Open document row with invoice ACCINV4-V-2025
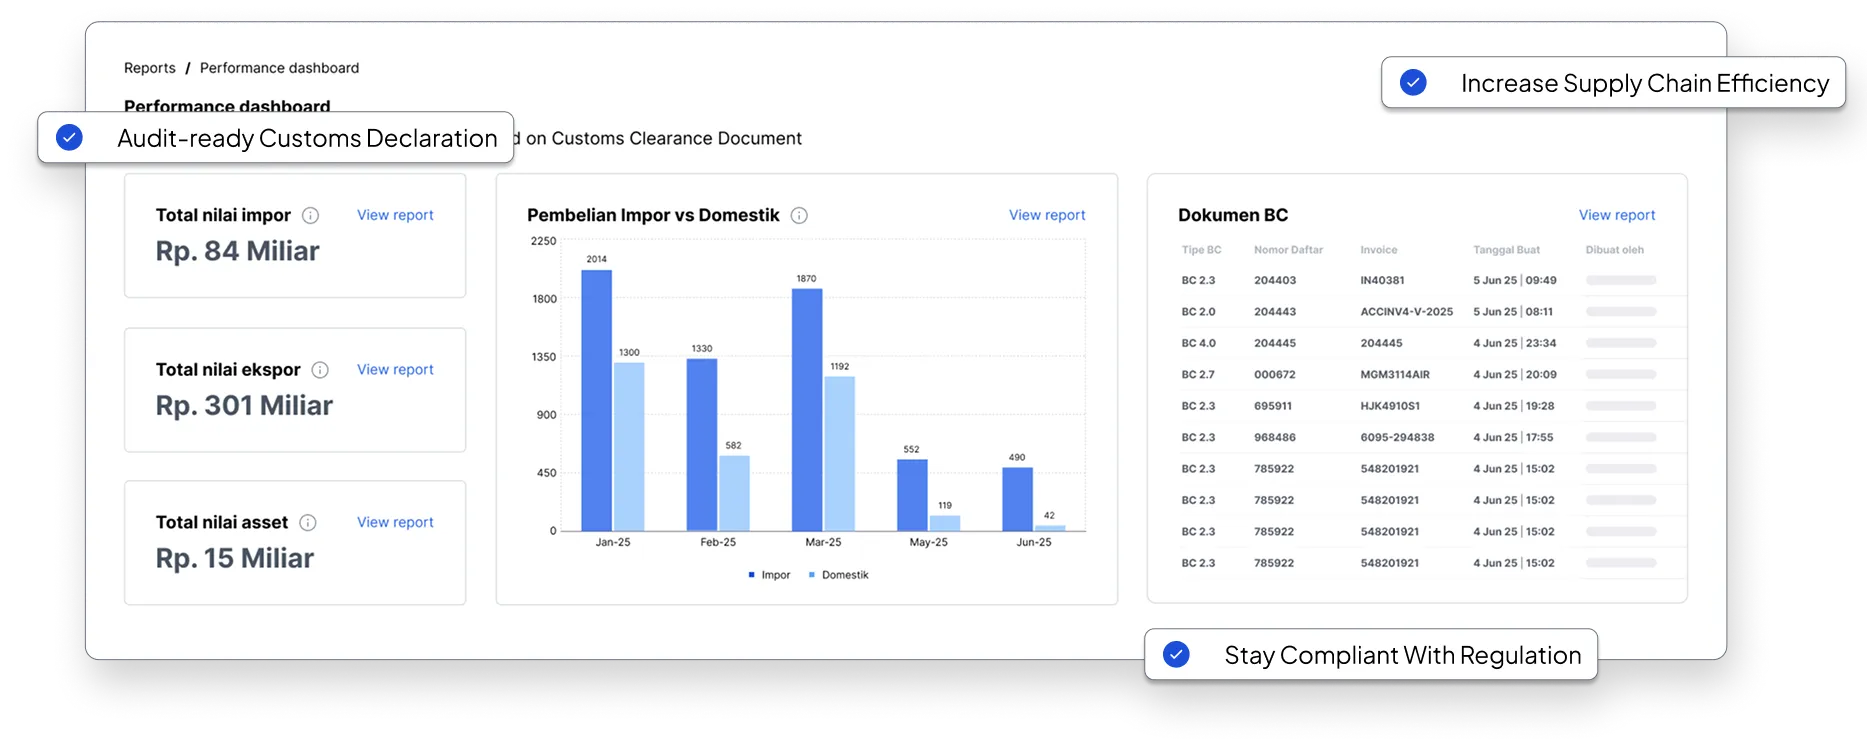1867x746 pixels. [1418, 312]
